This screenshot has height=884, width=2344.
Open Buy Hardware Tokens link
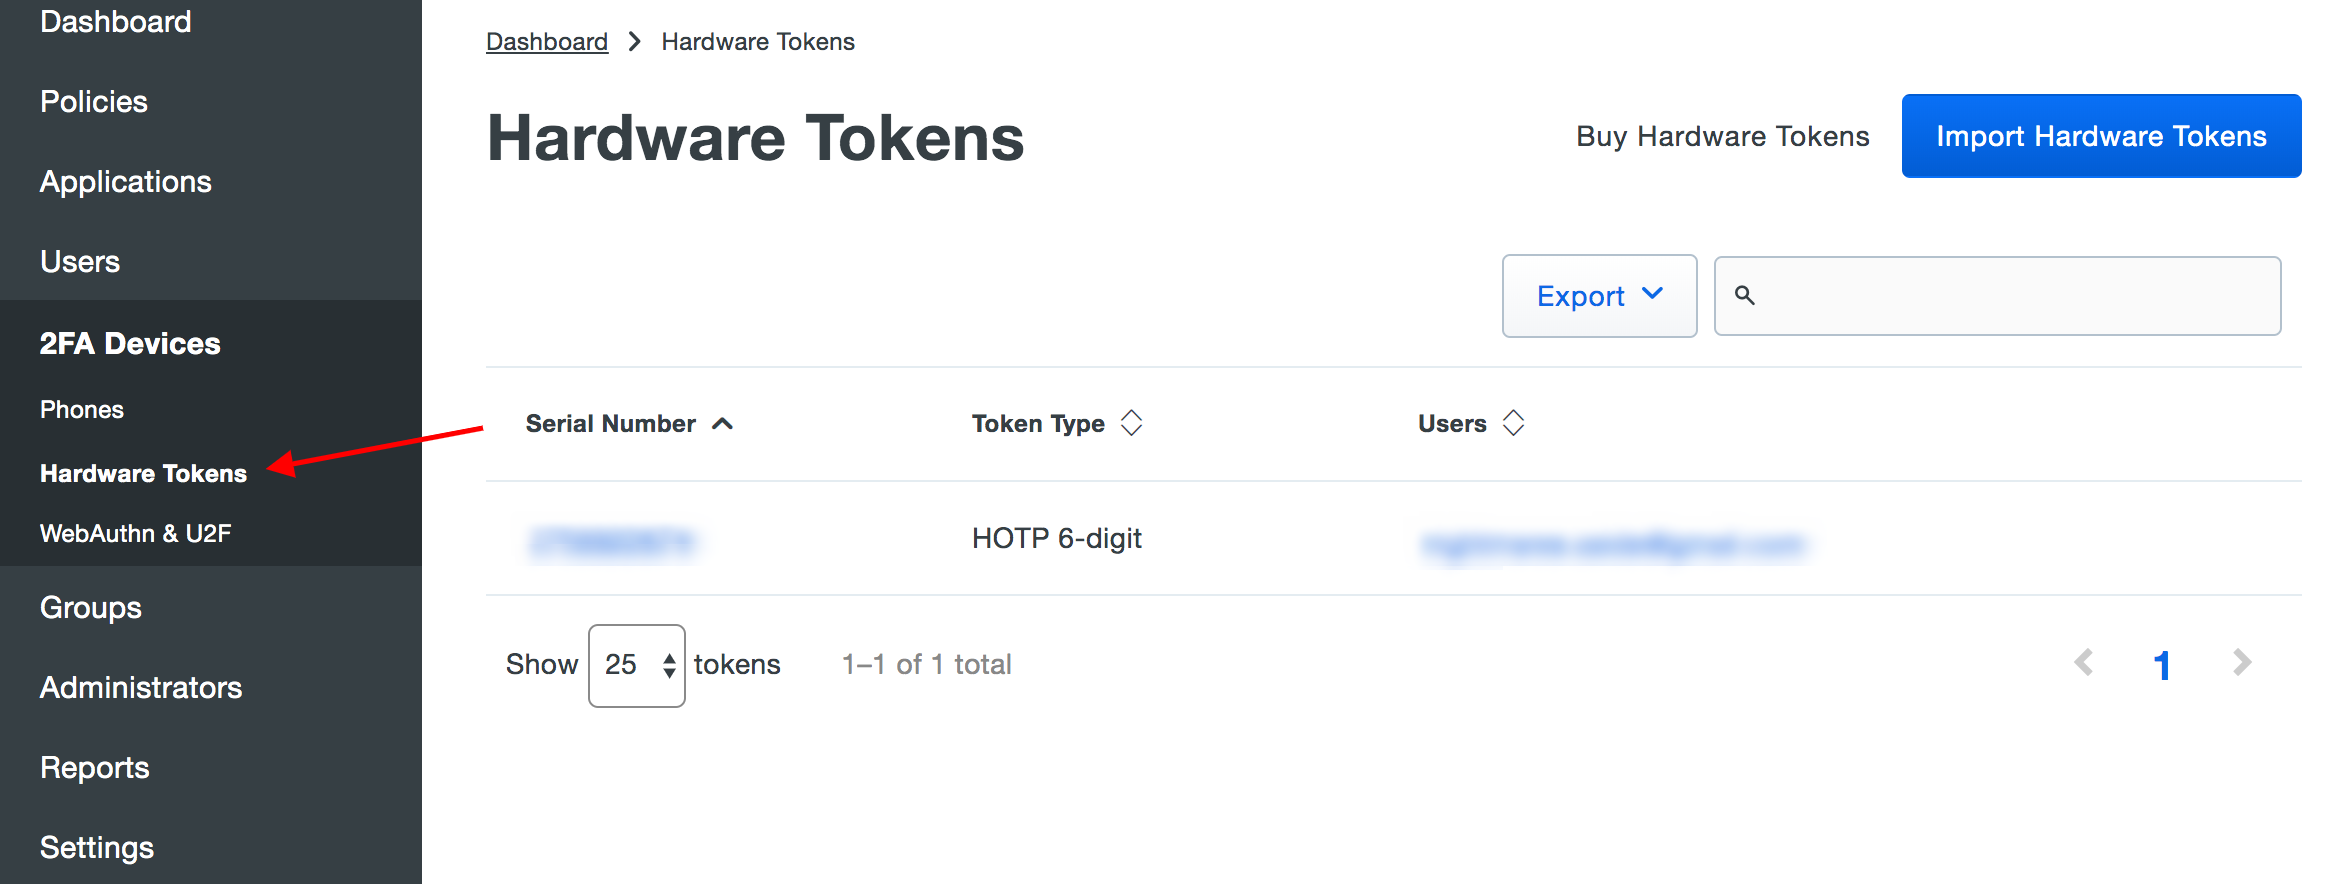click(x=1722, y=136)
